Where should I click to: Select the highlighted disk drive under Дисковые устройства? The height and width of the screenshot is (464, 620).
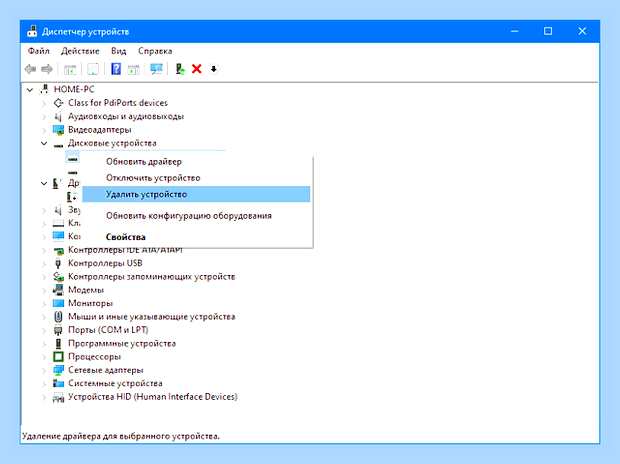[73, 159]
